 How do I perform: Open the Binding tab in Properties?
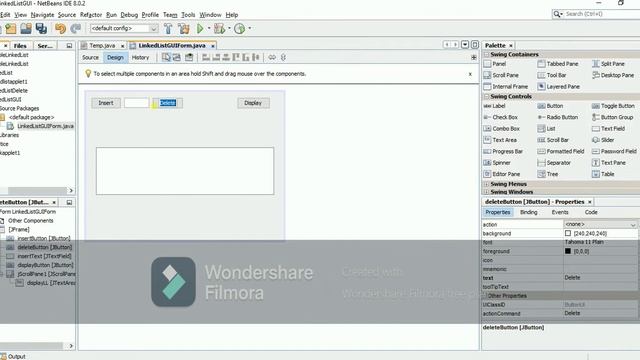[529, 212]
